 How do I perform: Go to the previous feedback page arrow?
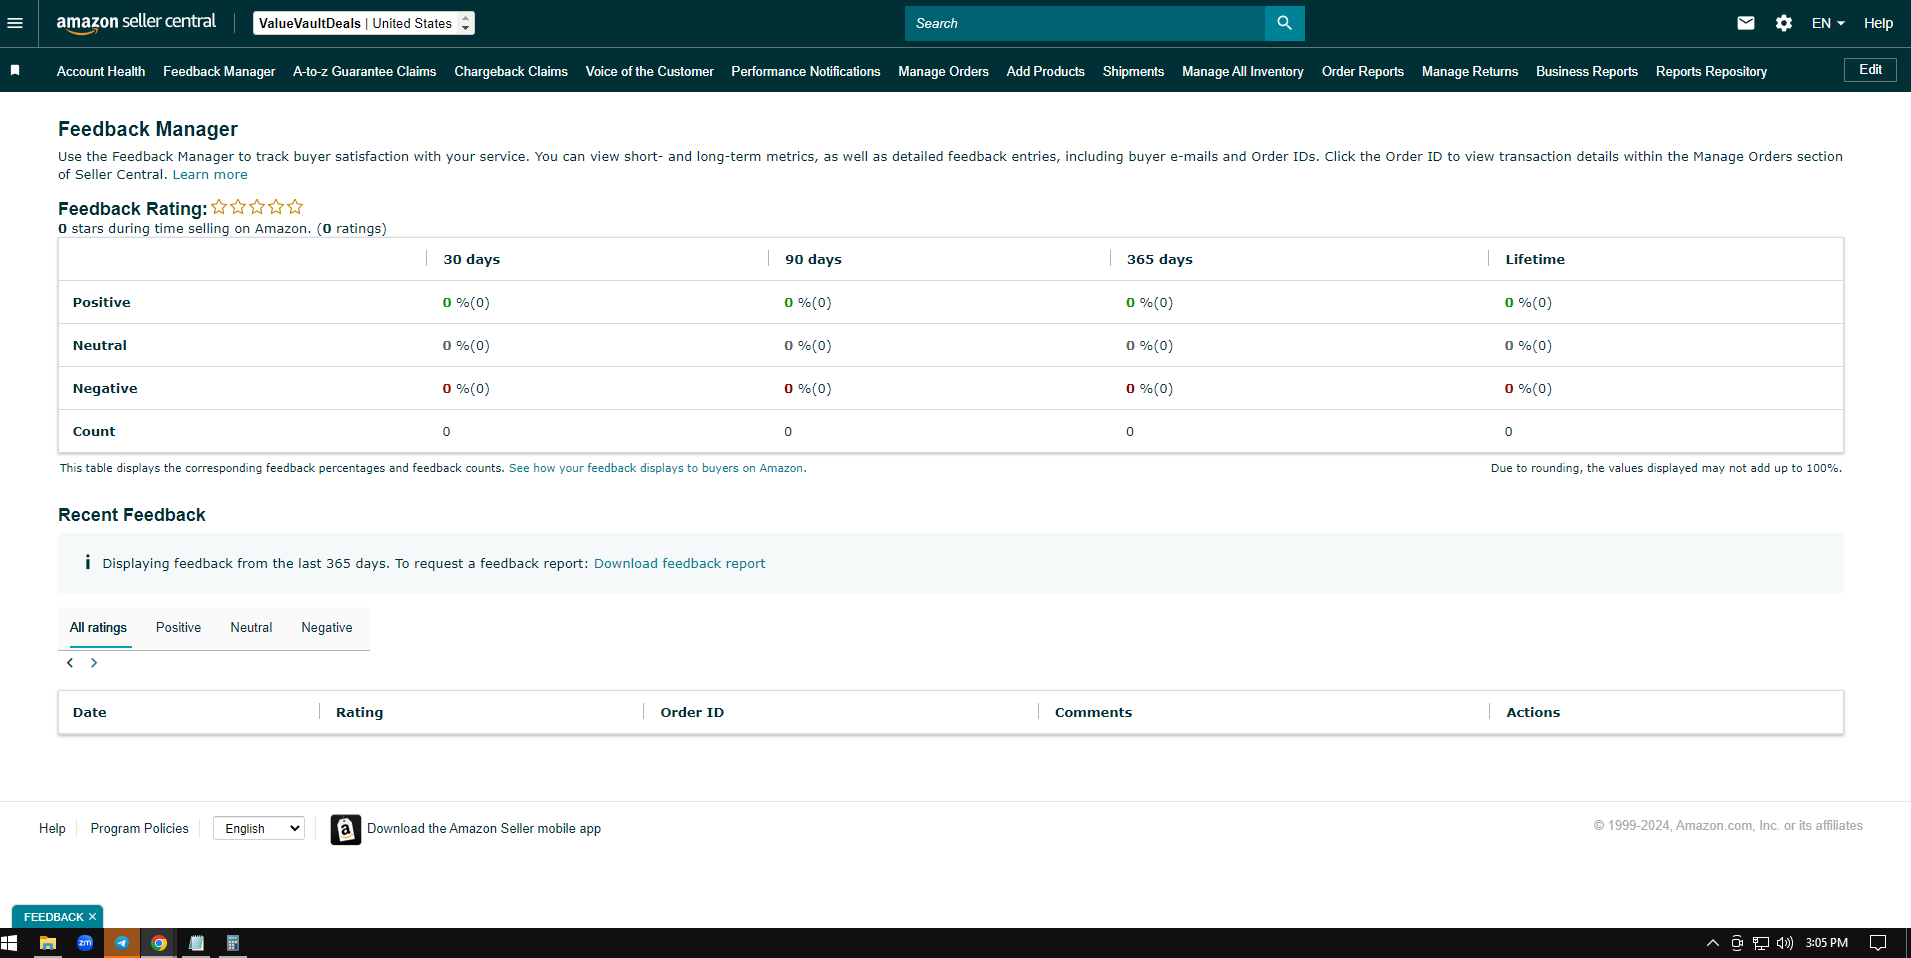pyautogui.click(x=70, y=663)
